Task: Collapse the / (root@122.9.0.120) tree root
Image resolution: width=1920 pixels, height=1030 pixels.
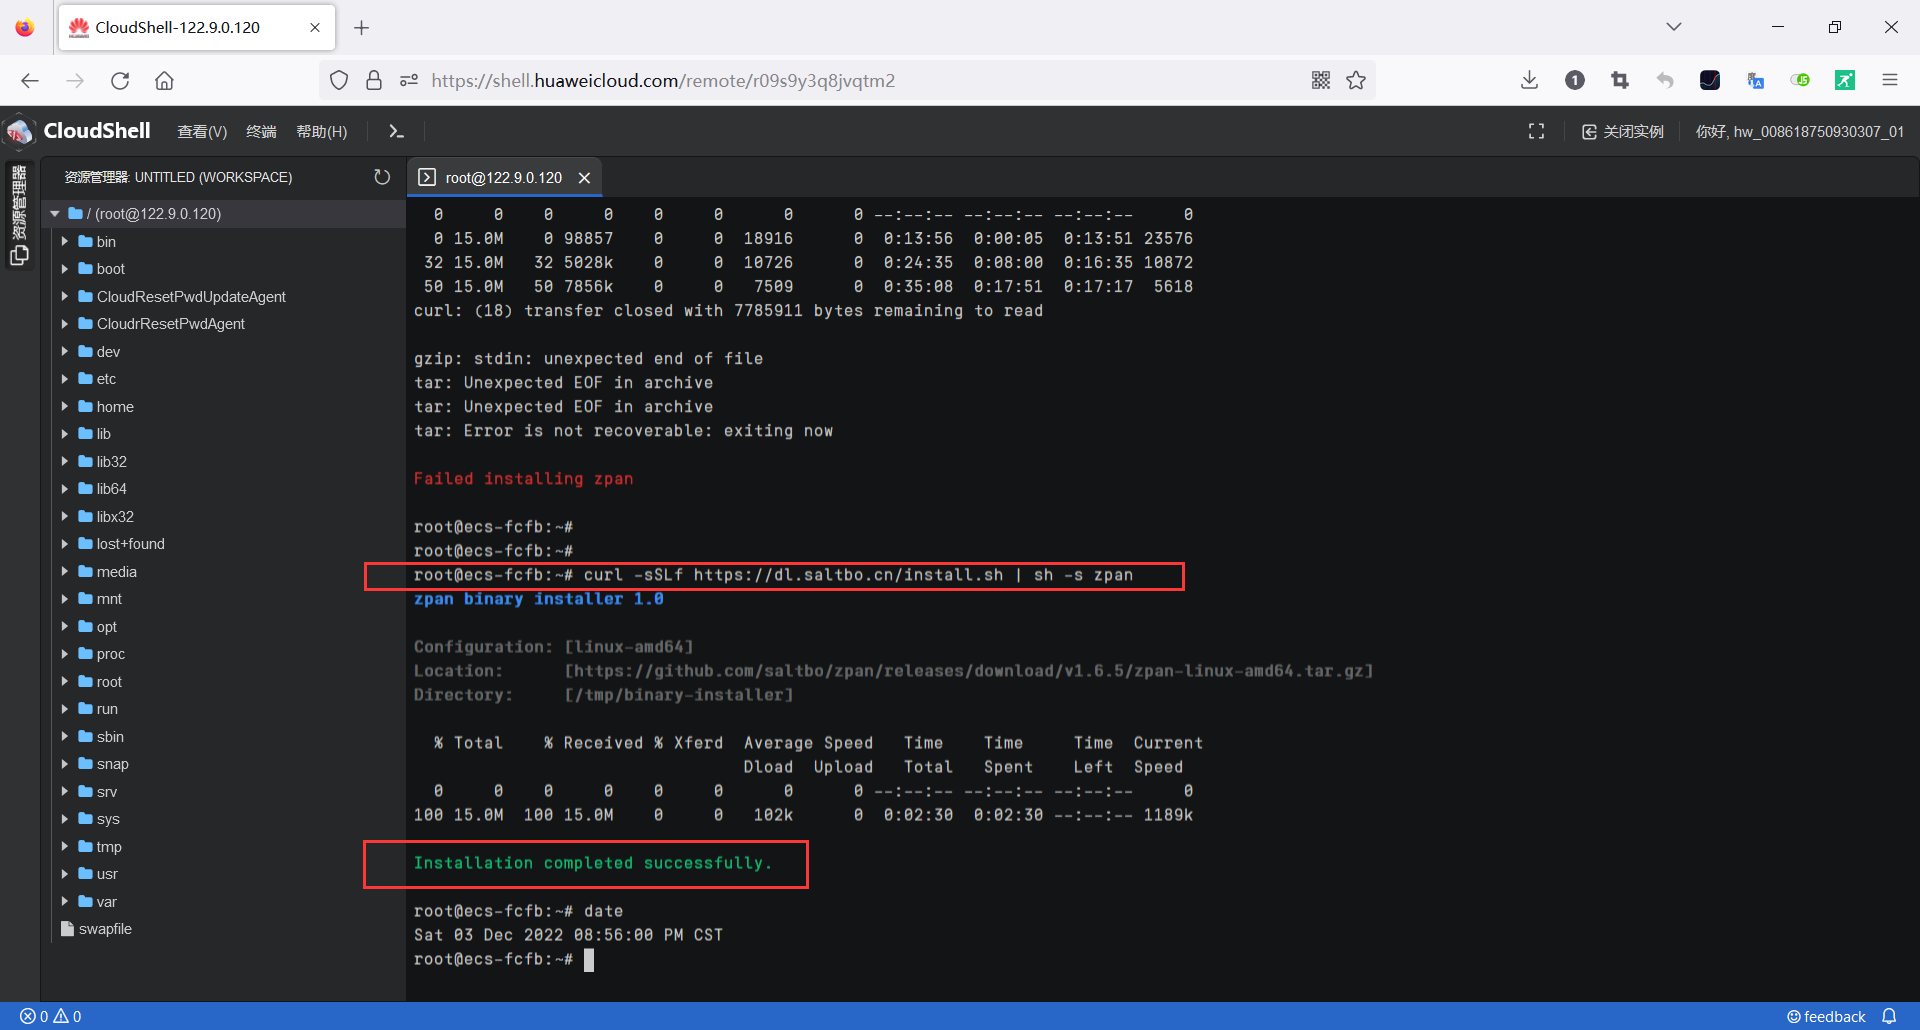Action: tap(55, 214)
